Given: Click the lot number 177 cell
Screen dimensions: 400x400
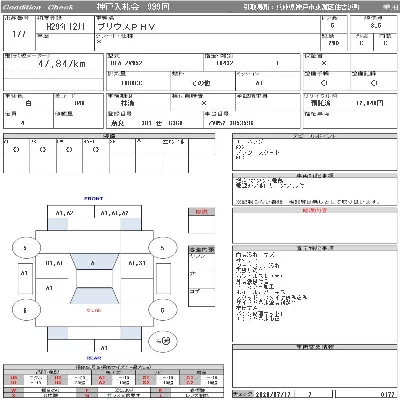Looking at the screenshot, I should pos(19,33).
